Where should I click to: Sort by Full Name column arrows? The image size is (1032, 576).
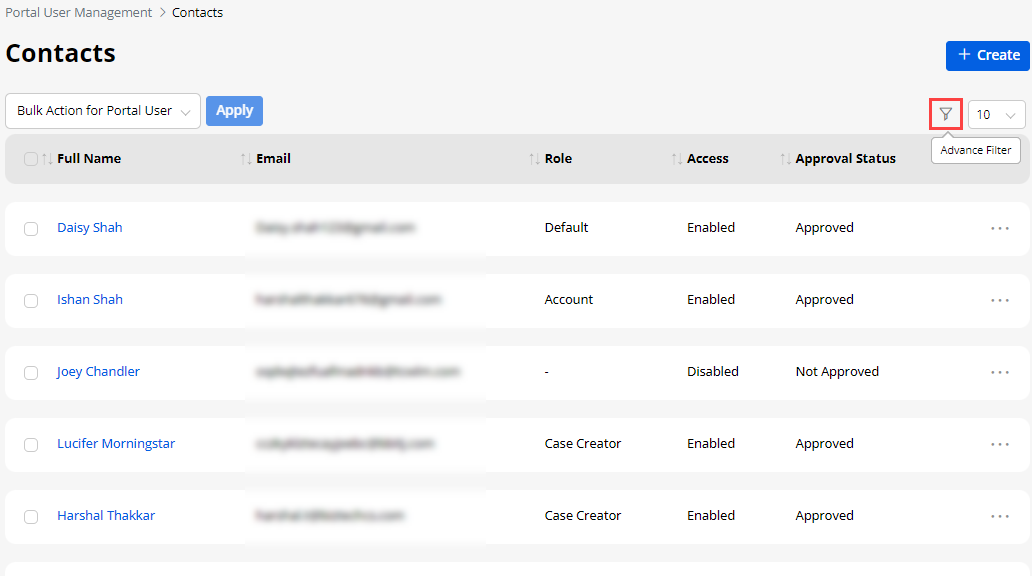point(47,159)
